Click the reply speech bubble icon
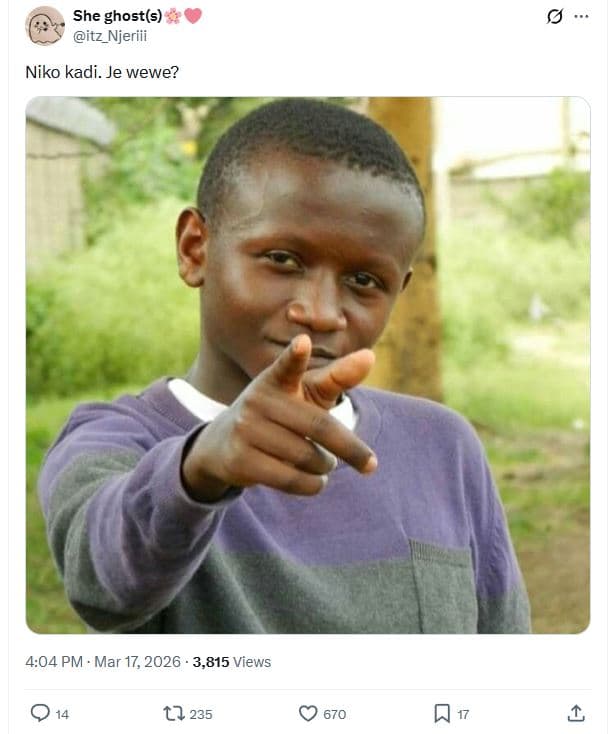Image resolution: width=613 pixels, height=734 pixels. pyautogui.click(x=40, y=713)
